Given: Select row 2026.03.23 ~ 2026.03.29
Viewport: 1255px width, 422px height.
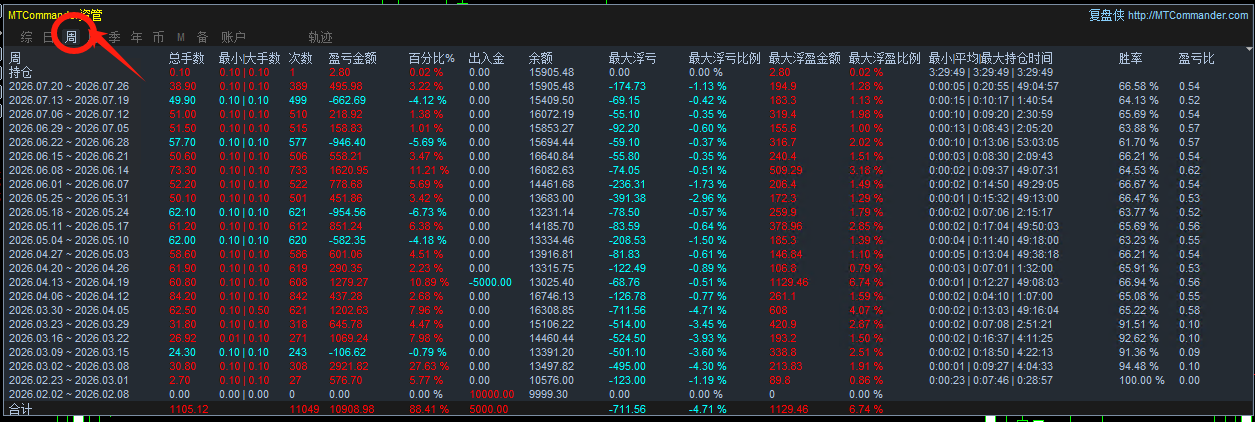Looking at the screenshot, I should [69, 324].
